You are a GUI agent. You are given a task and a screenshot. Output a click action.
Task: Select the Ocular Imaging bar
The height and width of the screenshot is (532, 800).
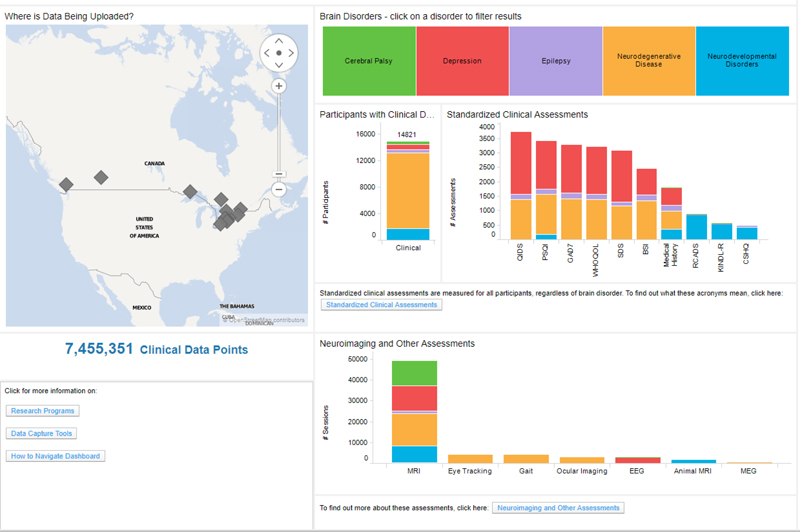click(582, 460)
